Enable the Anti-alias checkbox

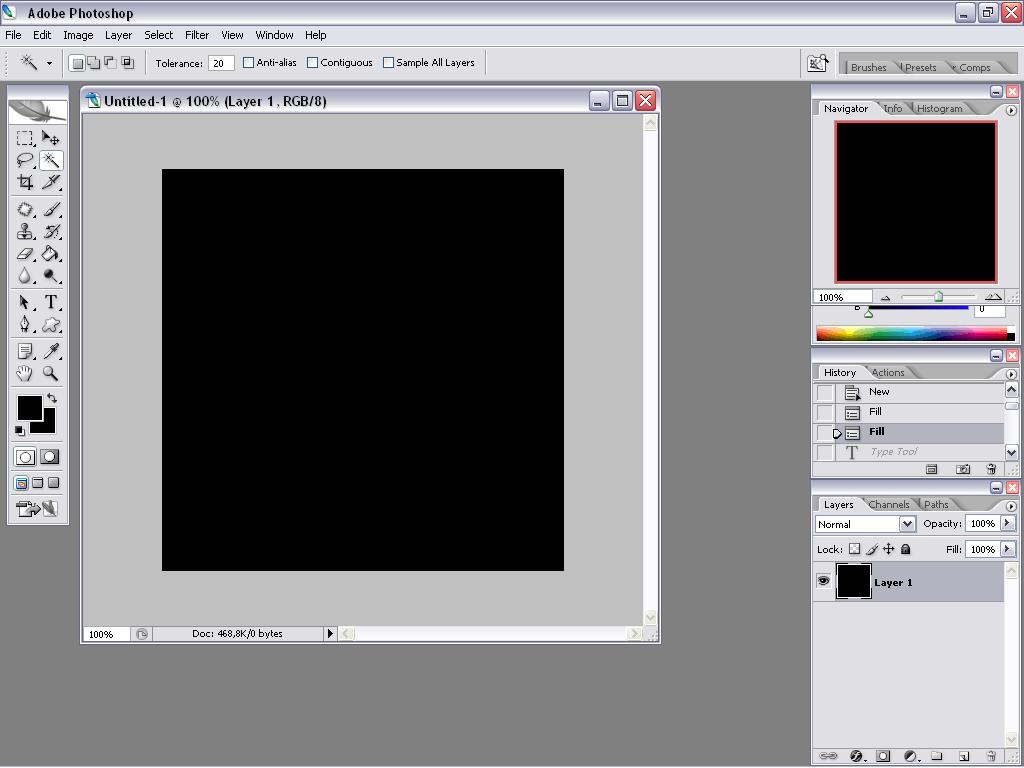click(x=248, y=63)
